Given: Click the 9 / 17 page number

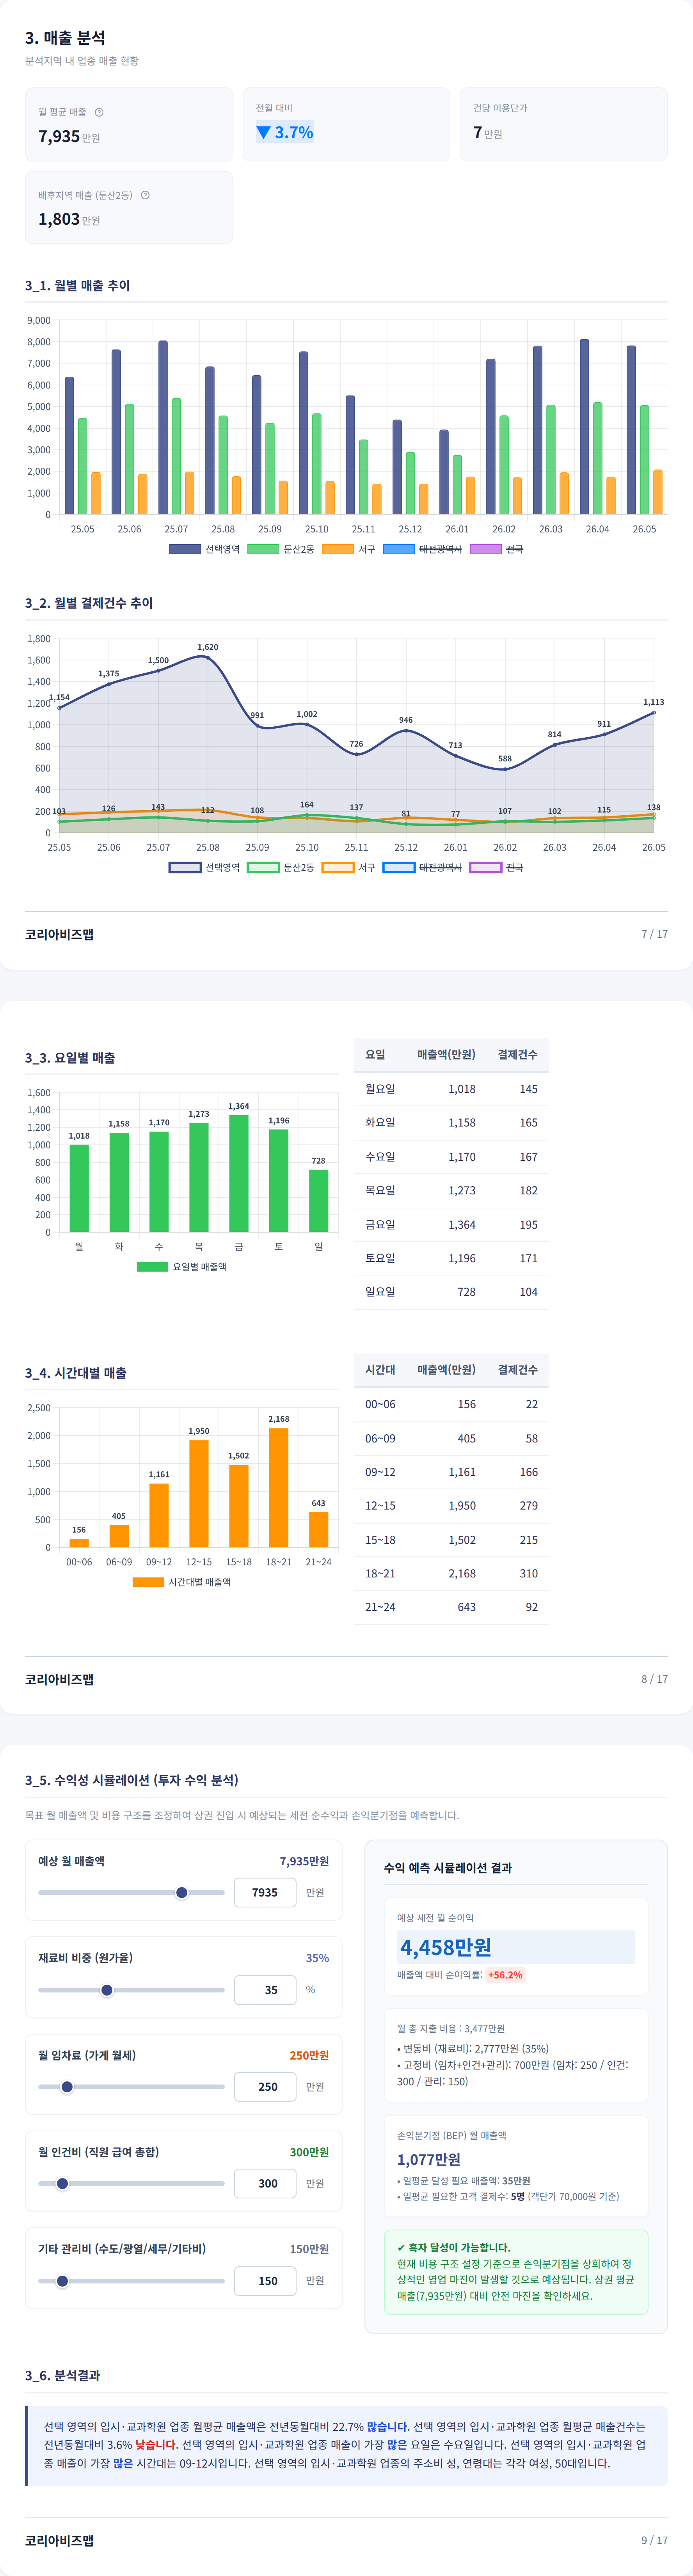Looking at the screenshot, I should click(654, 2540).
